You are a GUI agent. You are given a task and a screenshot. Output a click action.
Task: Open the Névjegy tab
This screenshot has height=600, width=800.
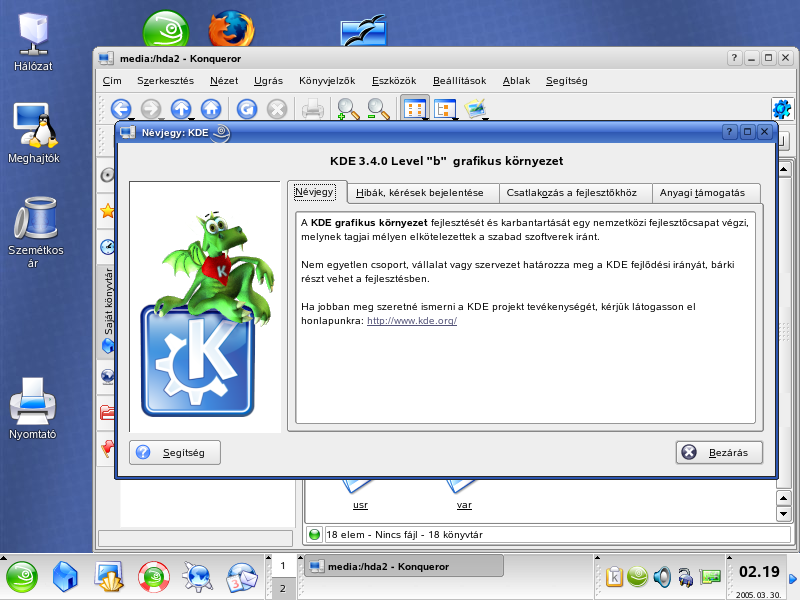click(x=314, y=192)
